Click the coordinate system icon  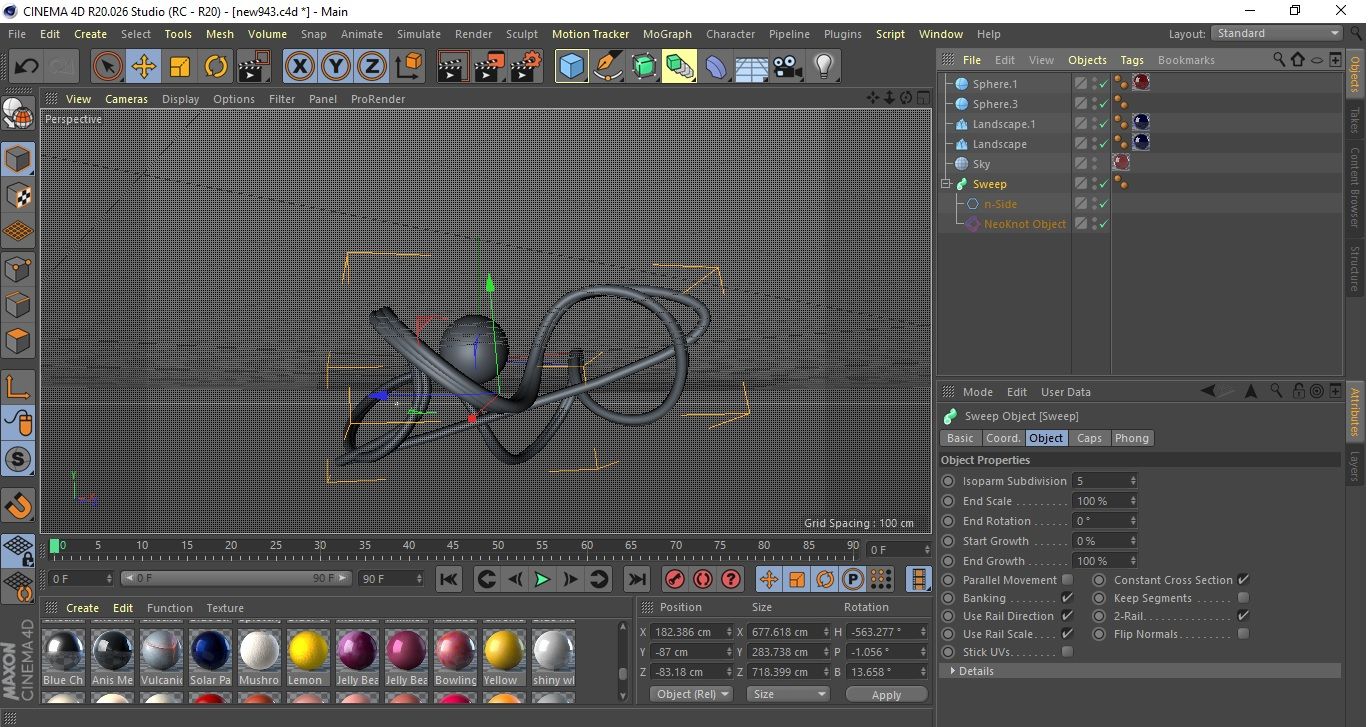pos(408,67)
